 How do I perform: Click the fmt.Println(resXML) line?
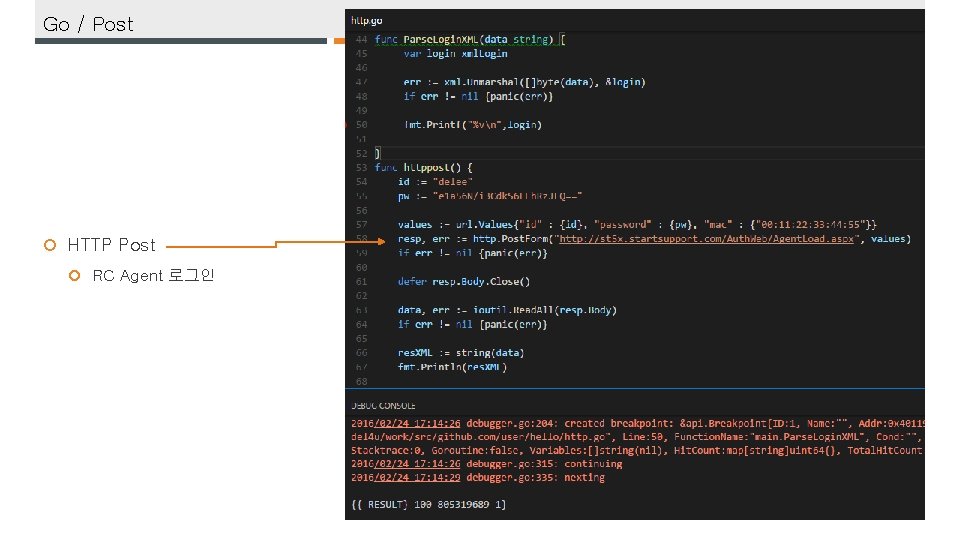pos(452,367)
